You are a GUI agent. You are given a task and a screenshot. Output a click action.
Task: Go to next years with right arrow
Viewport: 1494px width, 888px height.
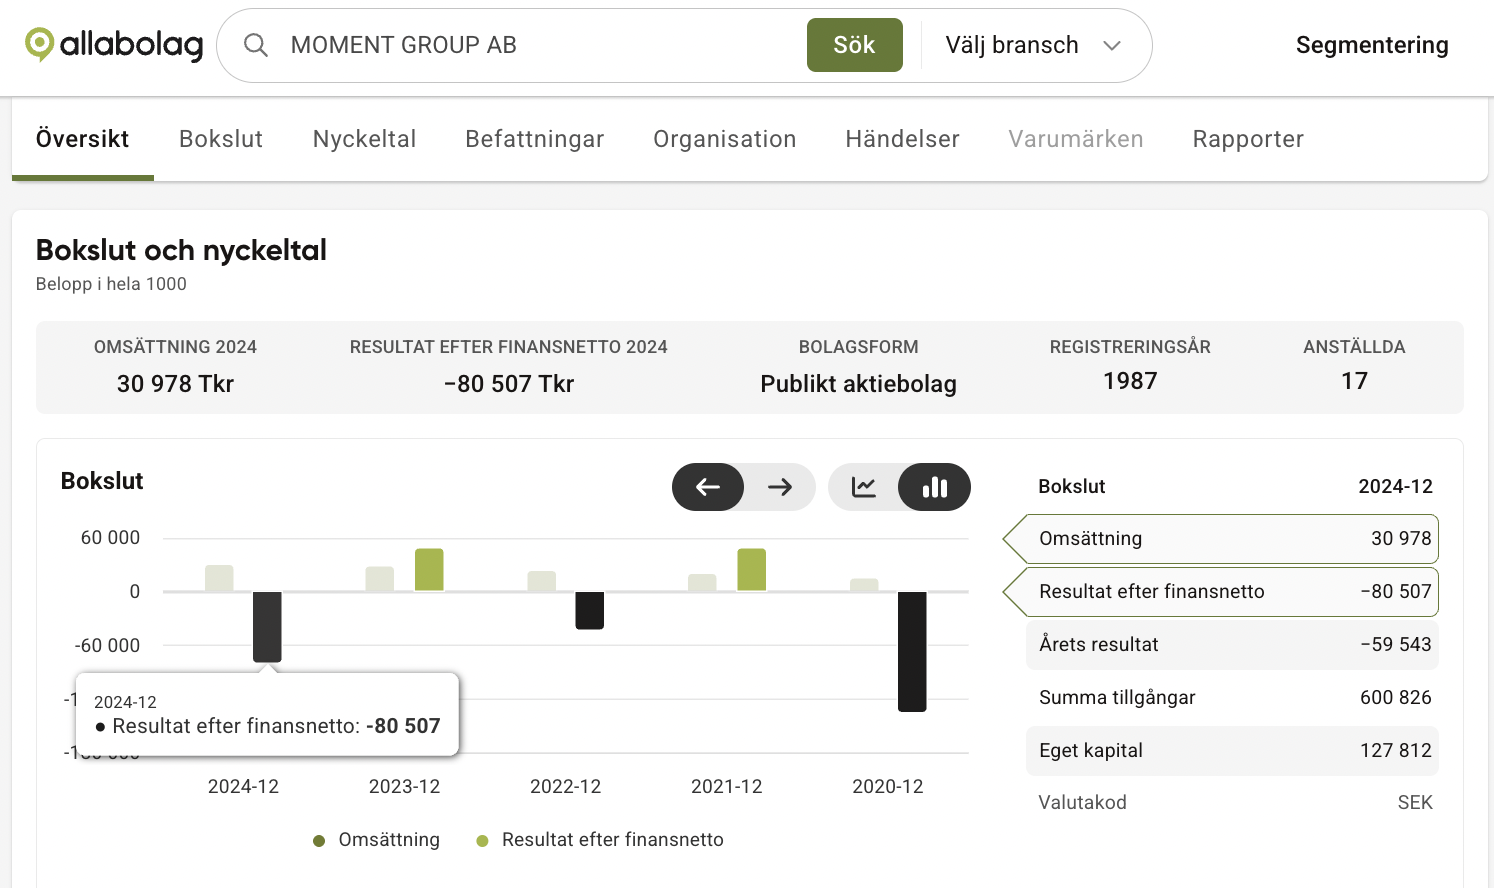(x=780, y=487)
